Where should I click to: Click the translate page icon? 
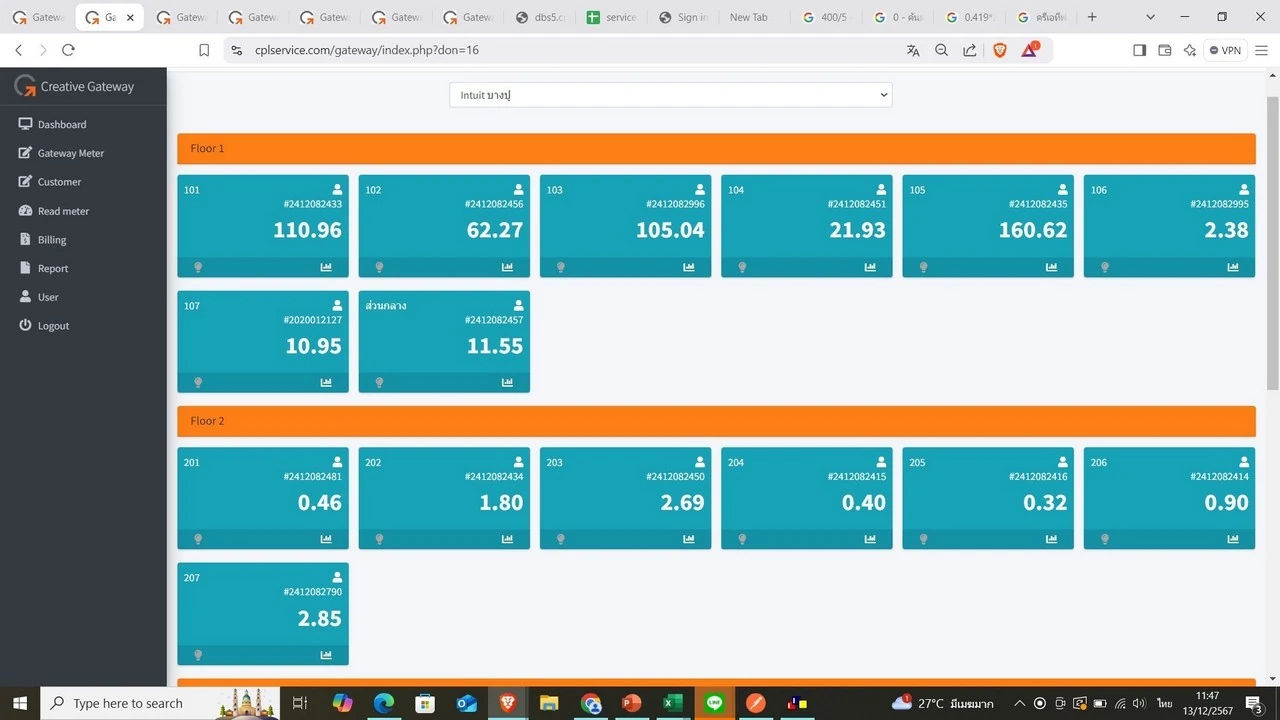tap(913, 50)
